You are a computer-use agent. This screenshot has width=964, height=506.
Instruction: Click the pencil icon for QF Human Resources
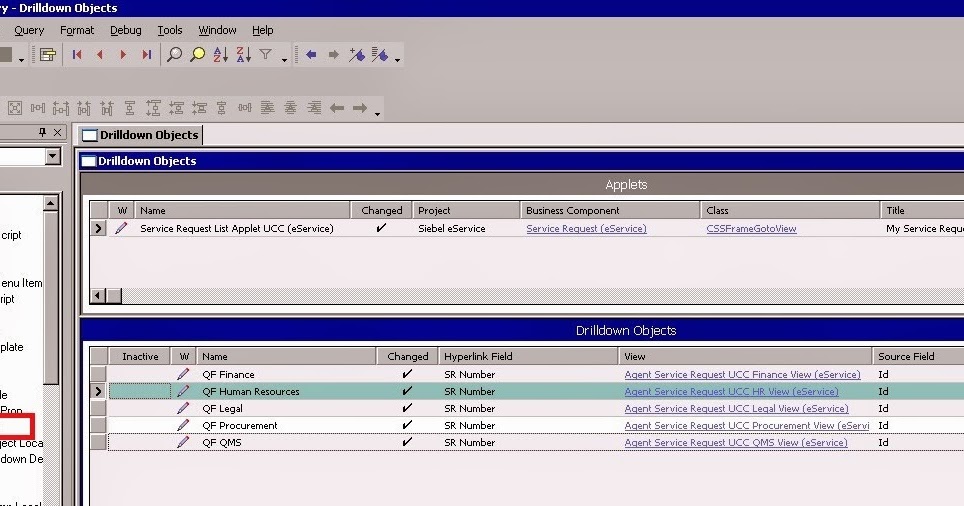pos(183,391)
